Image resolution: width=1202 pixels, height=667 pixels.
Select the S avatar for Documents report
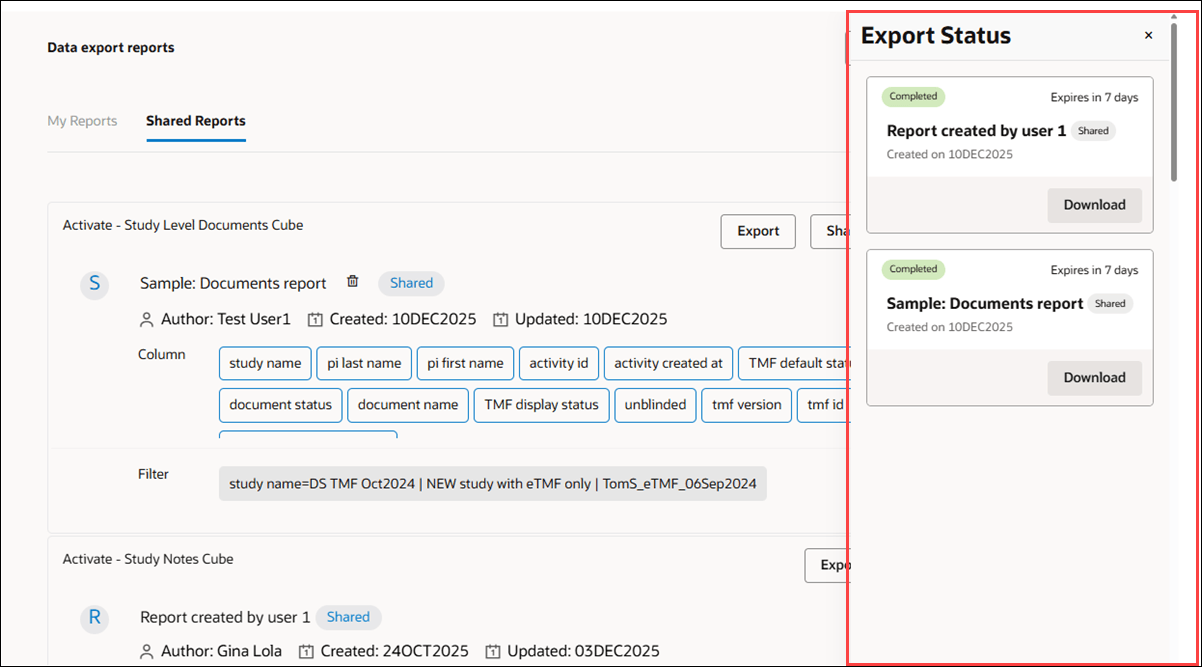(94, 284)
